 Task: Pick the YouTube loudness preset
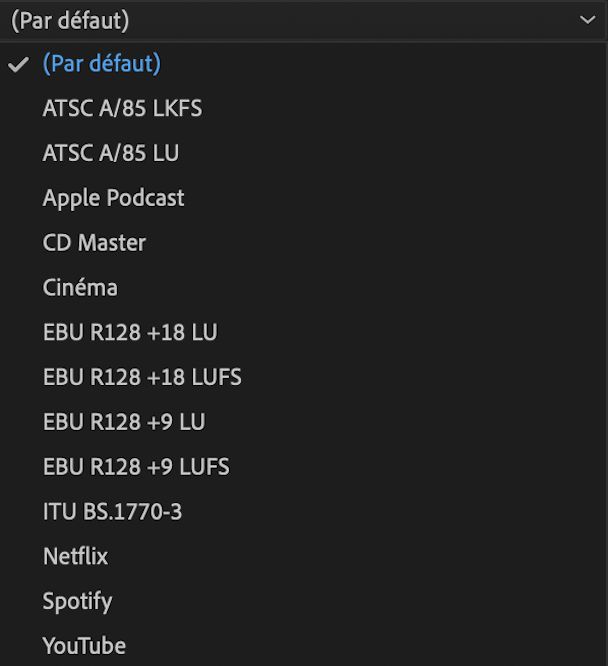[84, 646]
